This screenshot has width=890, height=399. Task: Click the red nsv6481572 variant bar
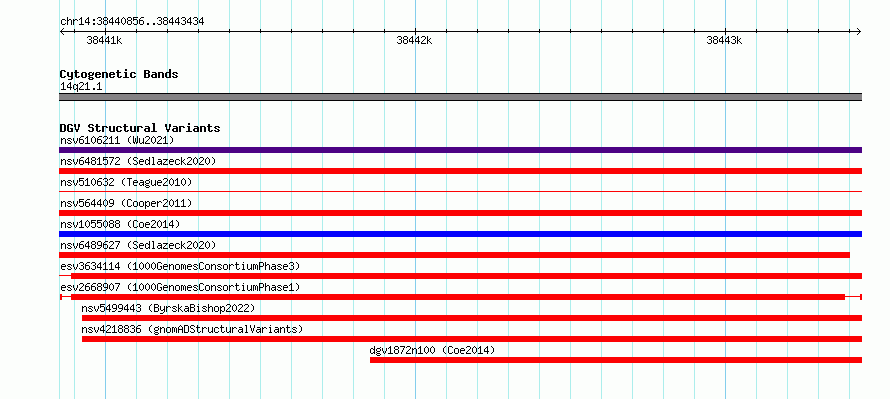tap(460, 171)
